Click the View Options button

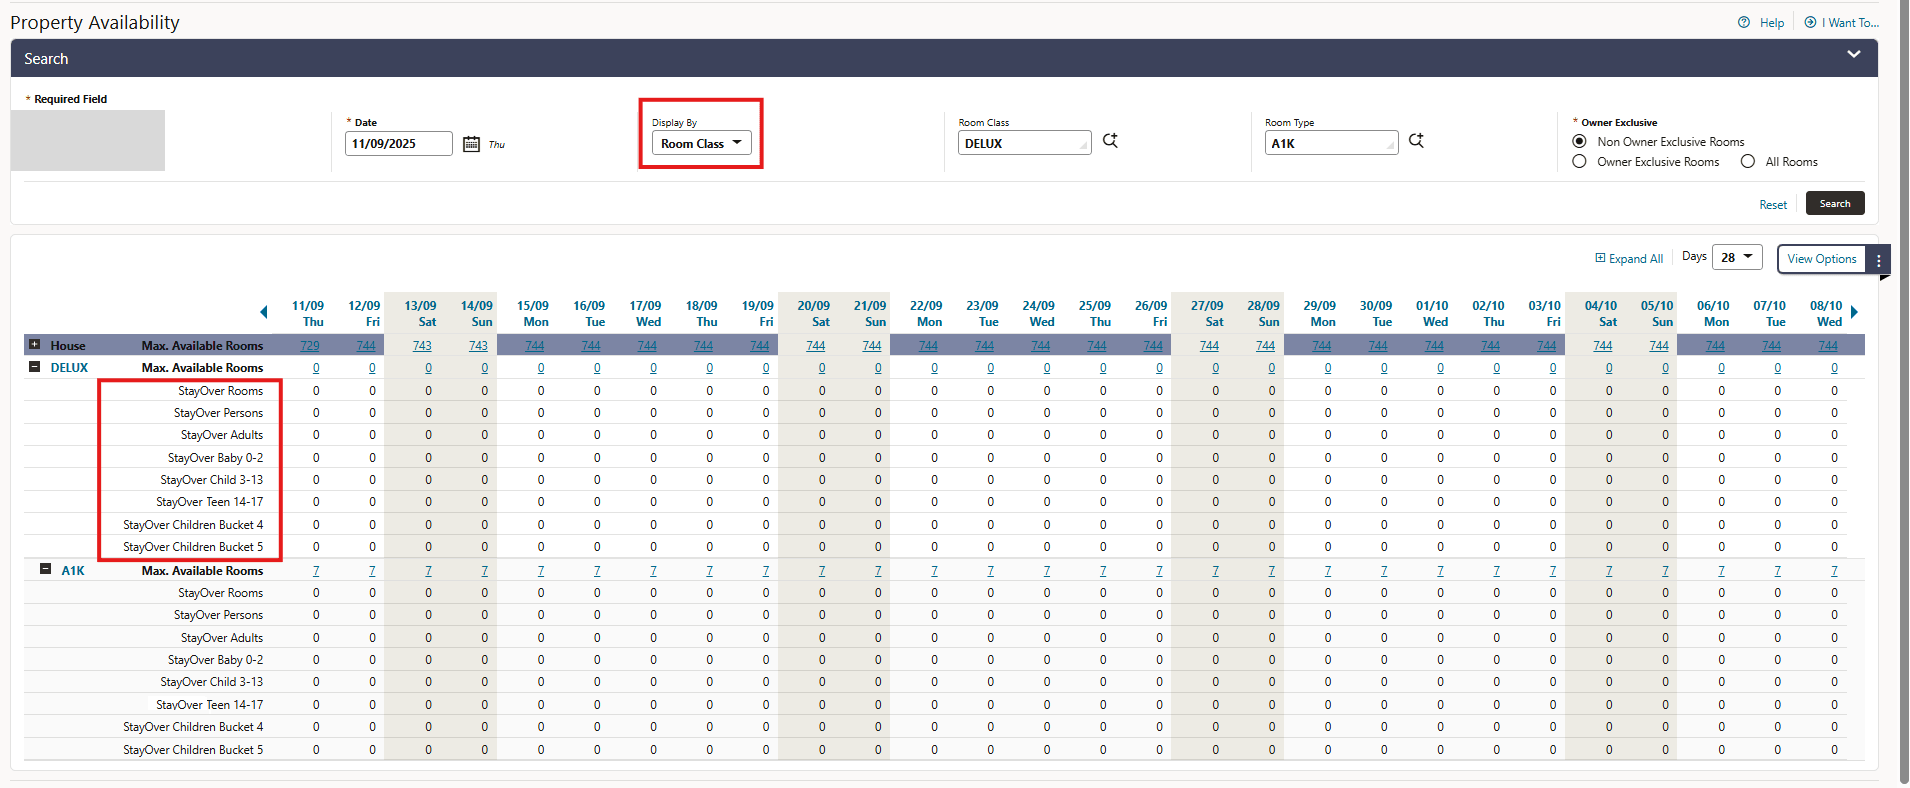(1821, 259)
